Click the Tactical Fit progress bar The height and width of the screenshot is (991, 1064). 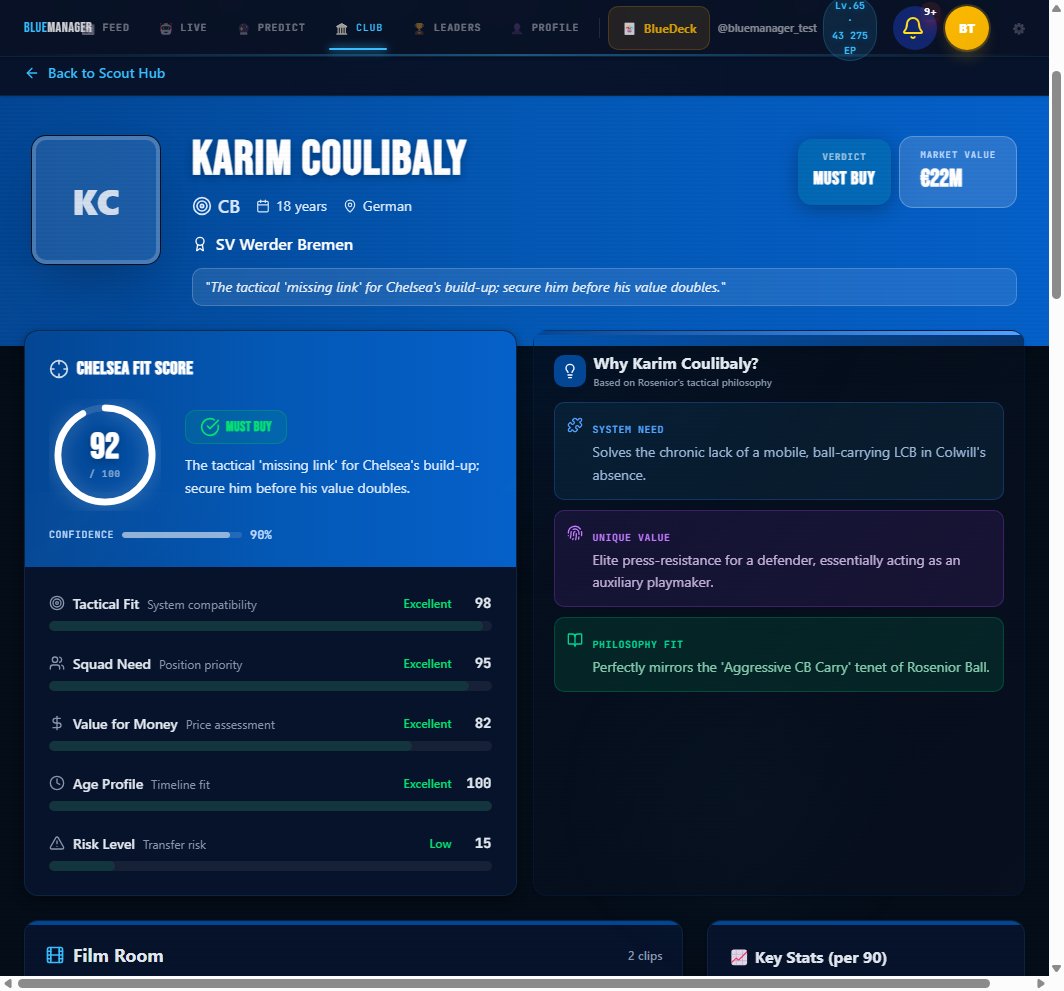[270, 626]
